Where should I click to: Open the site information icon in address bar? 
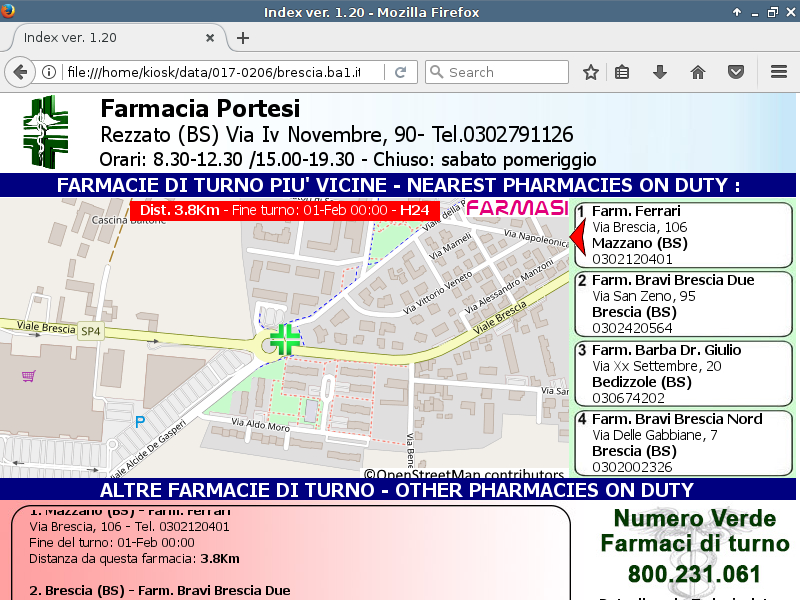pos(49,72)
